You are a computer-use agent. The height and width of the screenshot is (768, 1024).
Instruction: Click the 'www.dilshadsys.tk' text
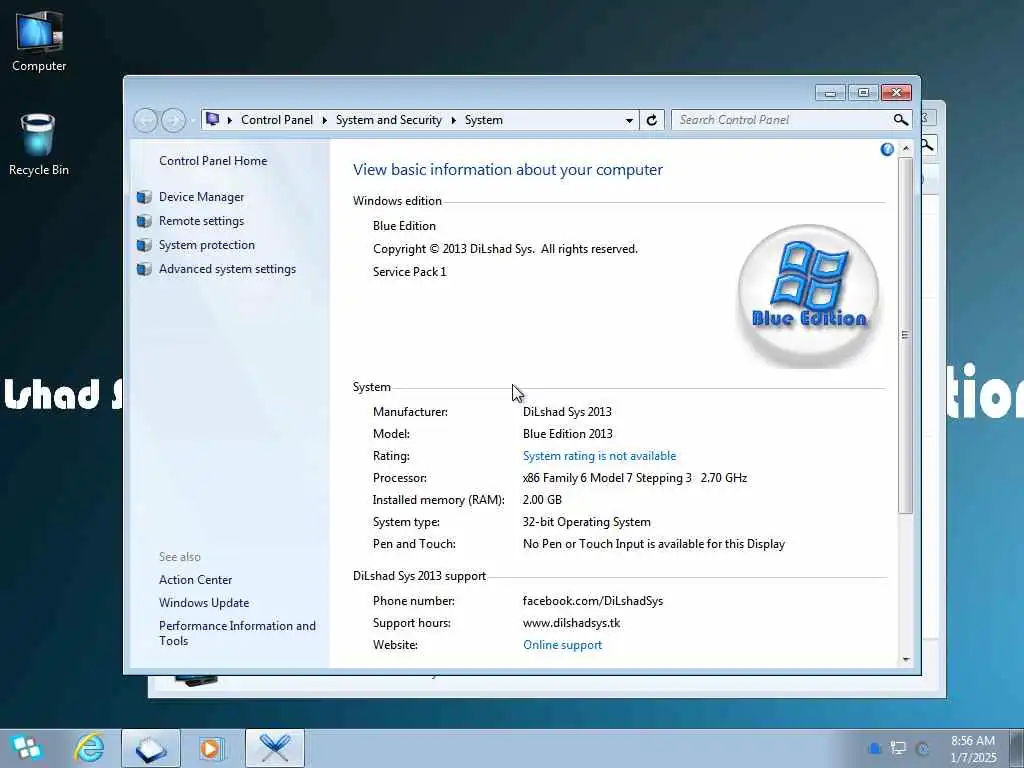(x=571, y=623)
